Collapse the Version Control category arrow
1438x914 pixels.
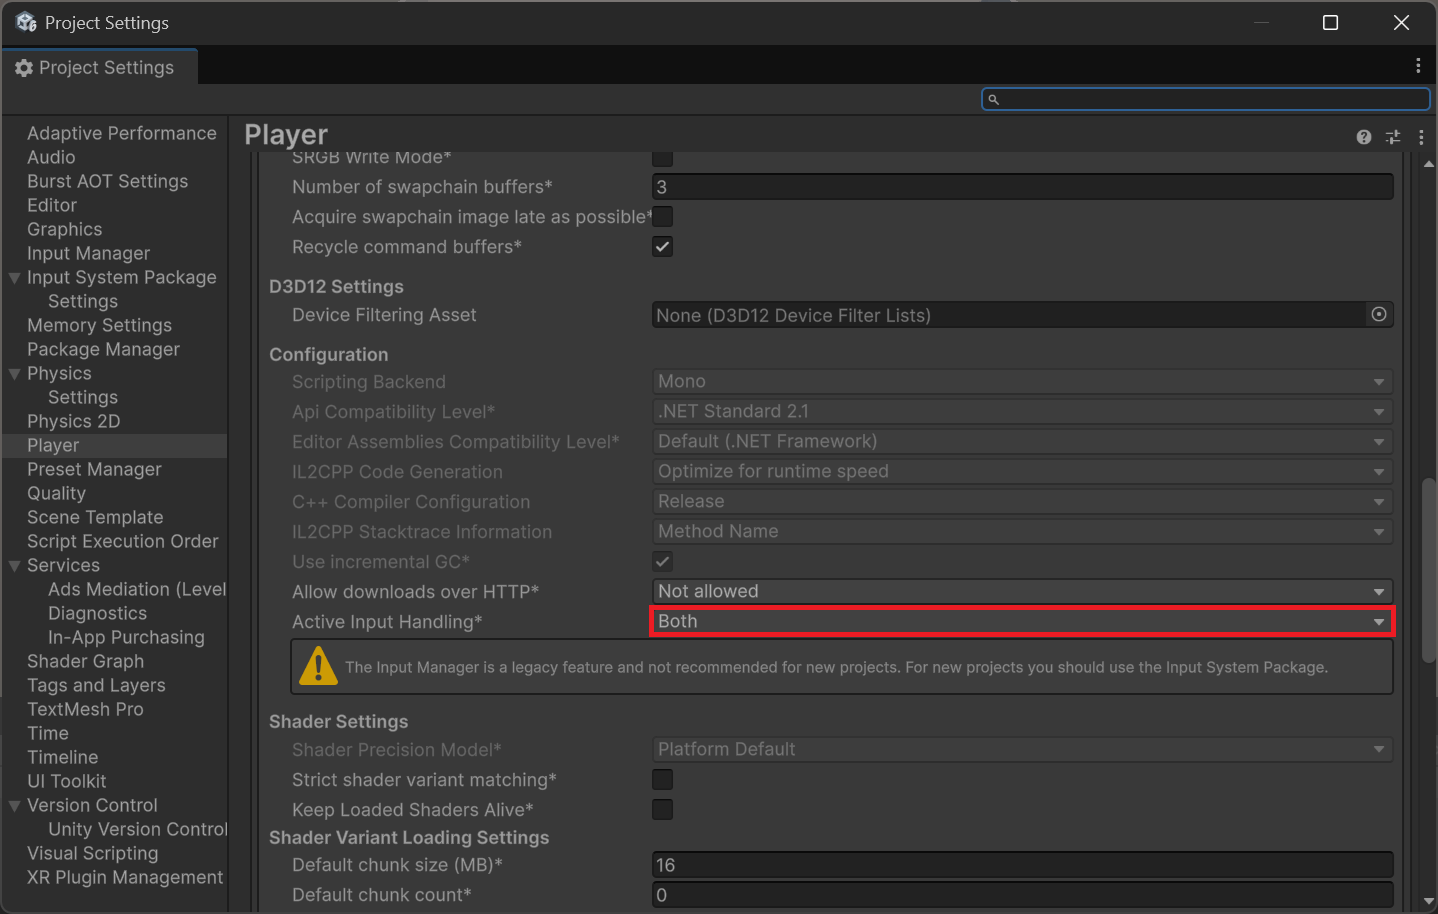pyautogui.click(x=14, y=806)
